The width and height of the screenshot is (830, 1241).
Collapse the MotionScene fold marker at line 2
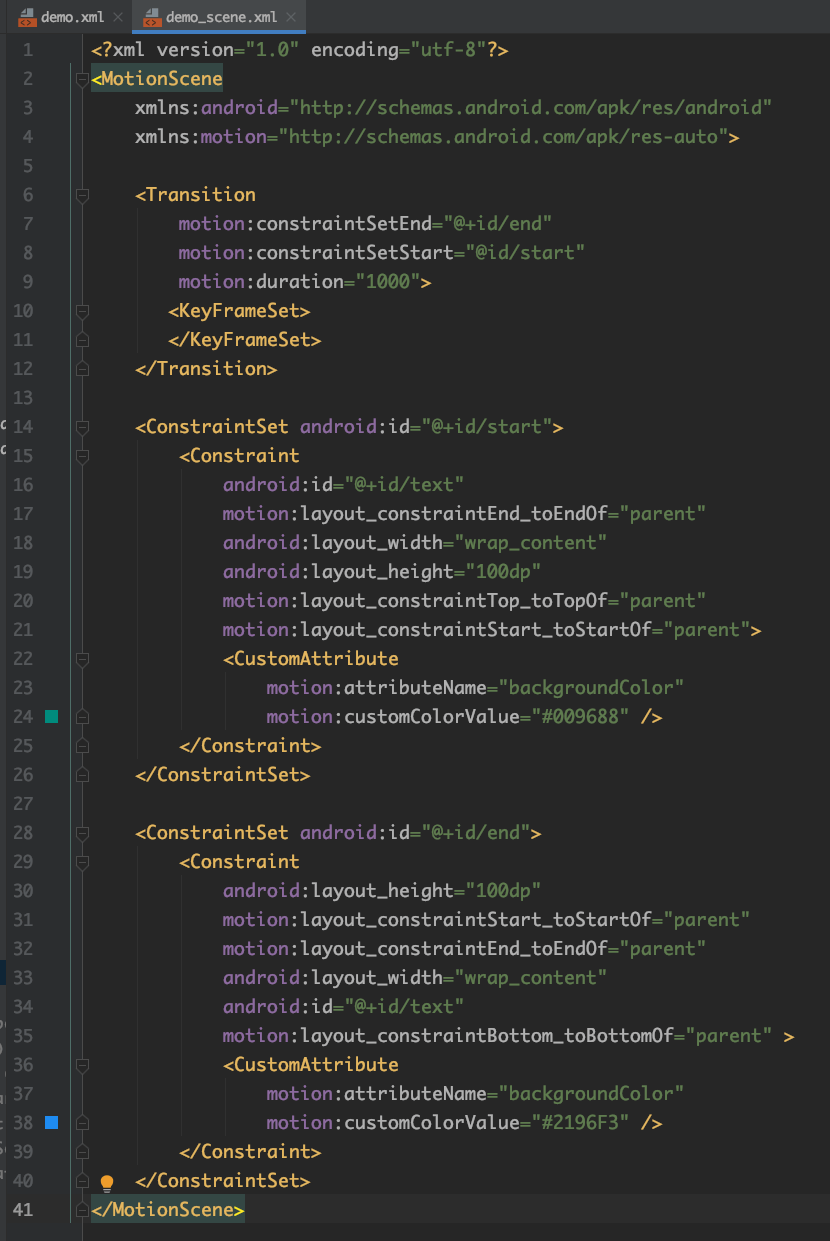[82, 78]
